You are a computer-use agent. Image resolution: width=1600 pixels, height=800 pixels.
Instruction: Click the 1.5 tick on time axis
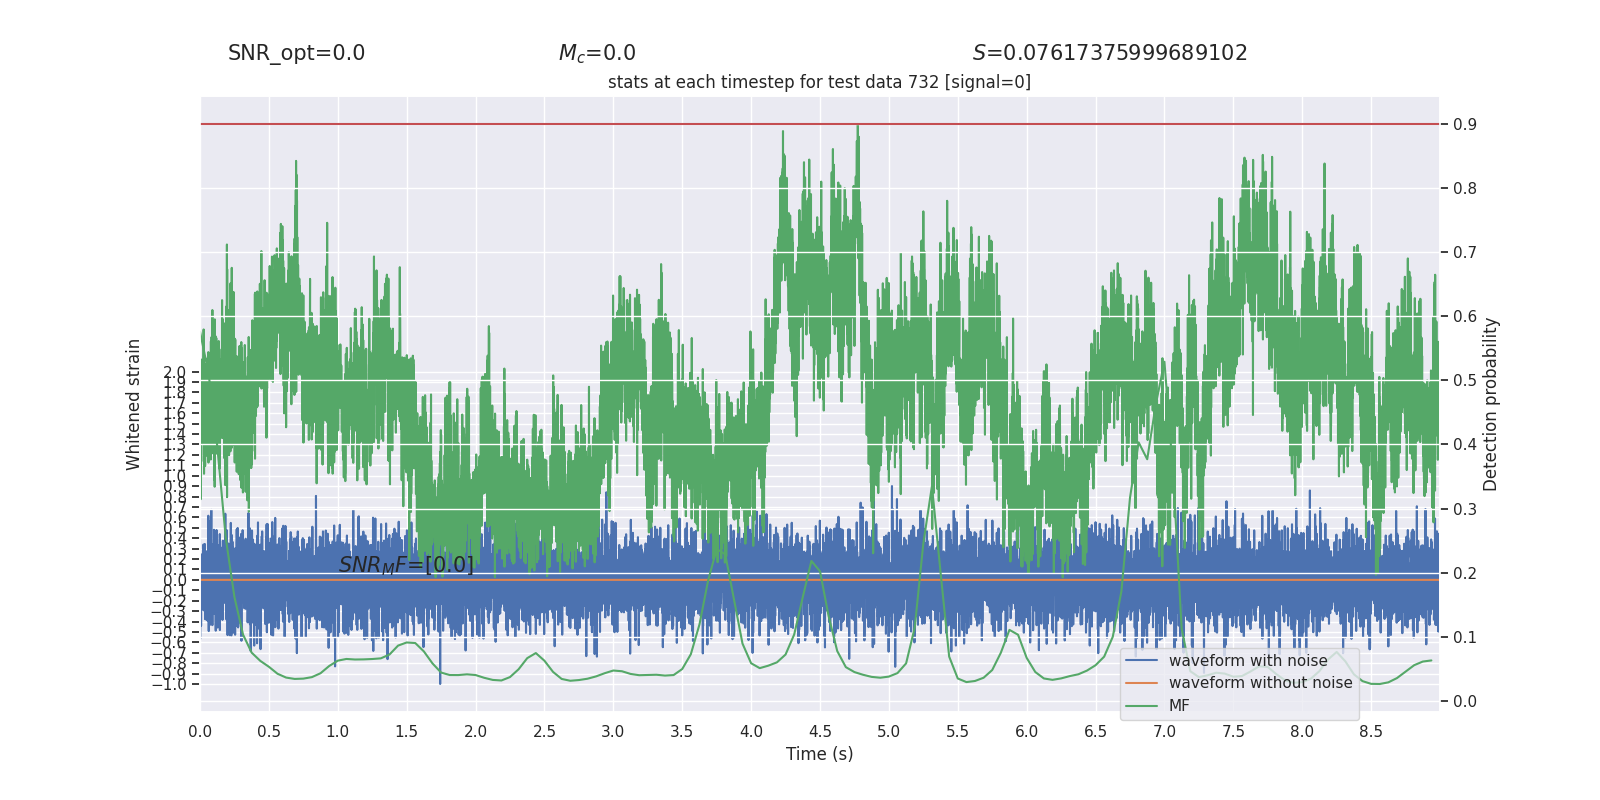coord(406,732)
